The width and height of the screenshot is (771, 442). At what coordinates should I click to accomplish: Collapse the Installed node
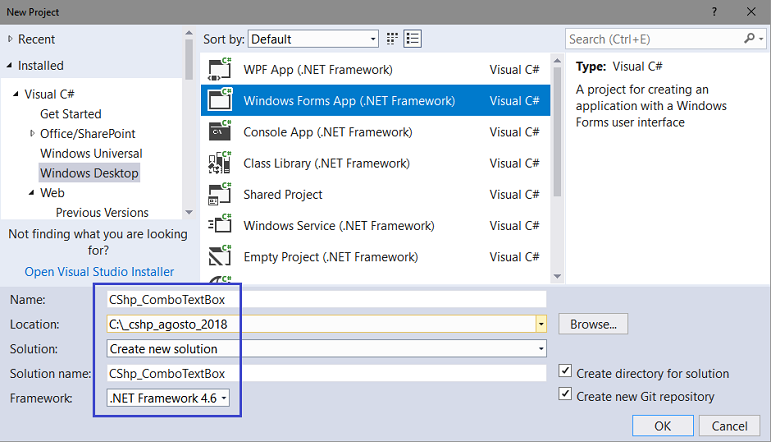tap(9, 65)
